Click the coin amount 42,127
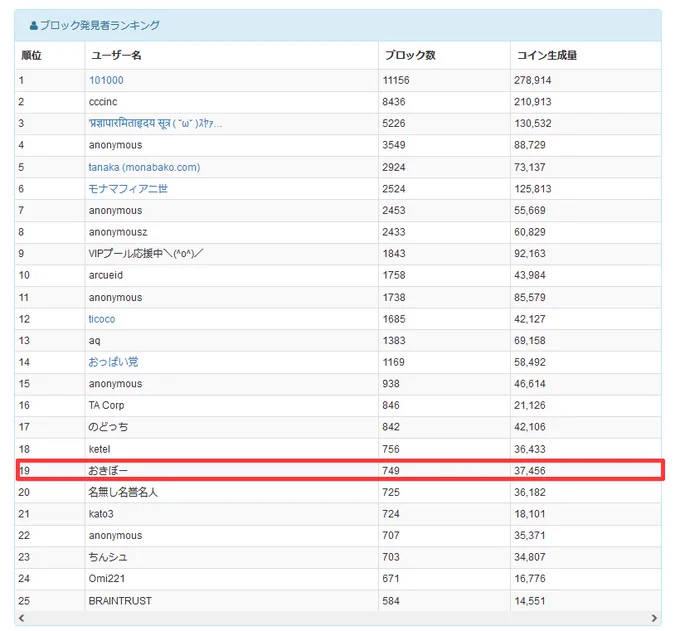680x631 pixels. (530, 319)
